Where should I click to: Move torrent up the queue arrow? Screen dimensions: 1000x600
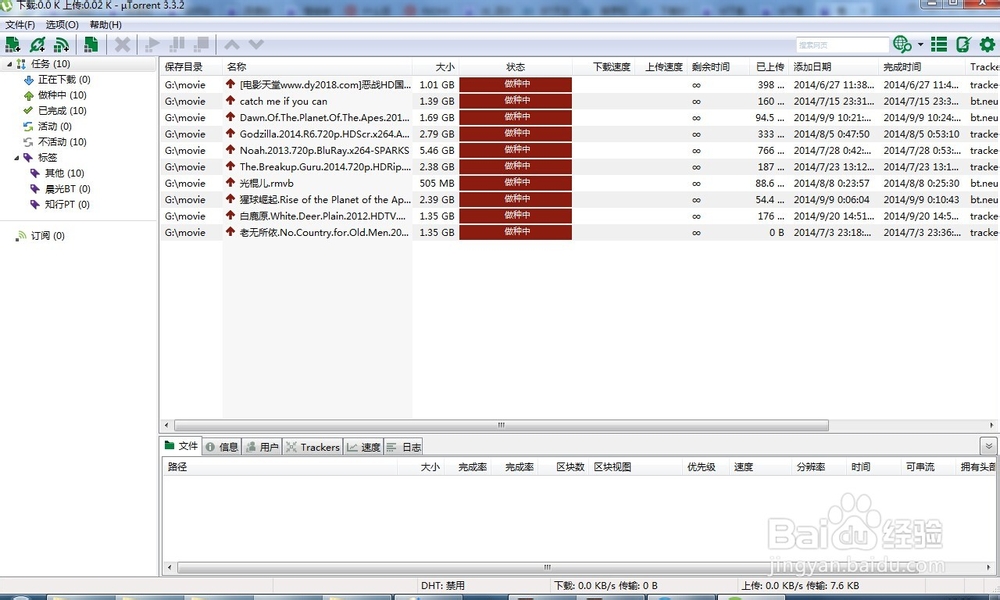pos(232,45)
